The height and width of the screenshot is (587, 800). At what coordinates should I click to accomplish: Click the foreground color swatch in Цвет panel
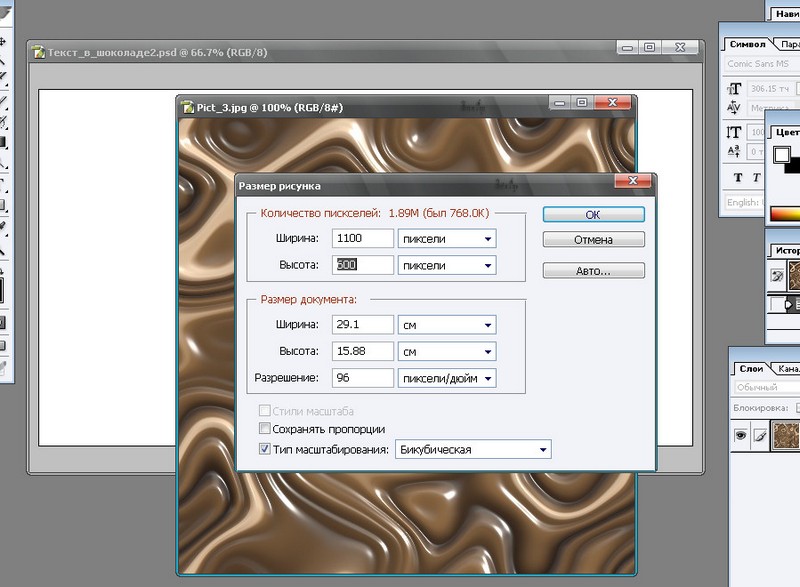click(781, 155)
